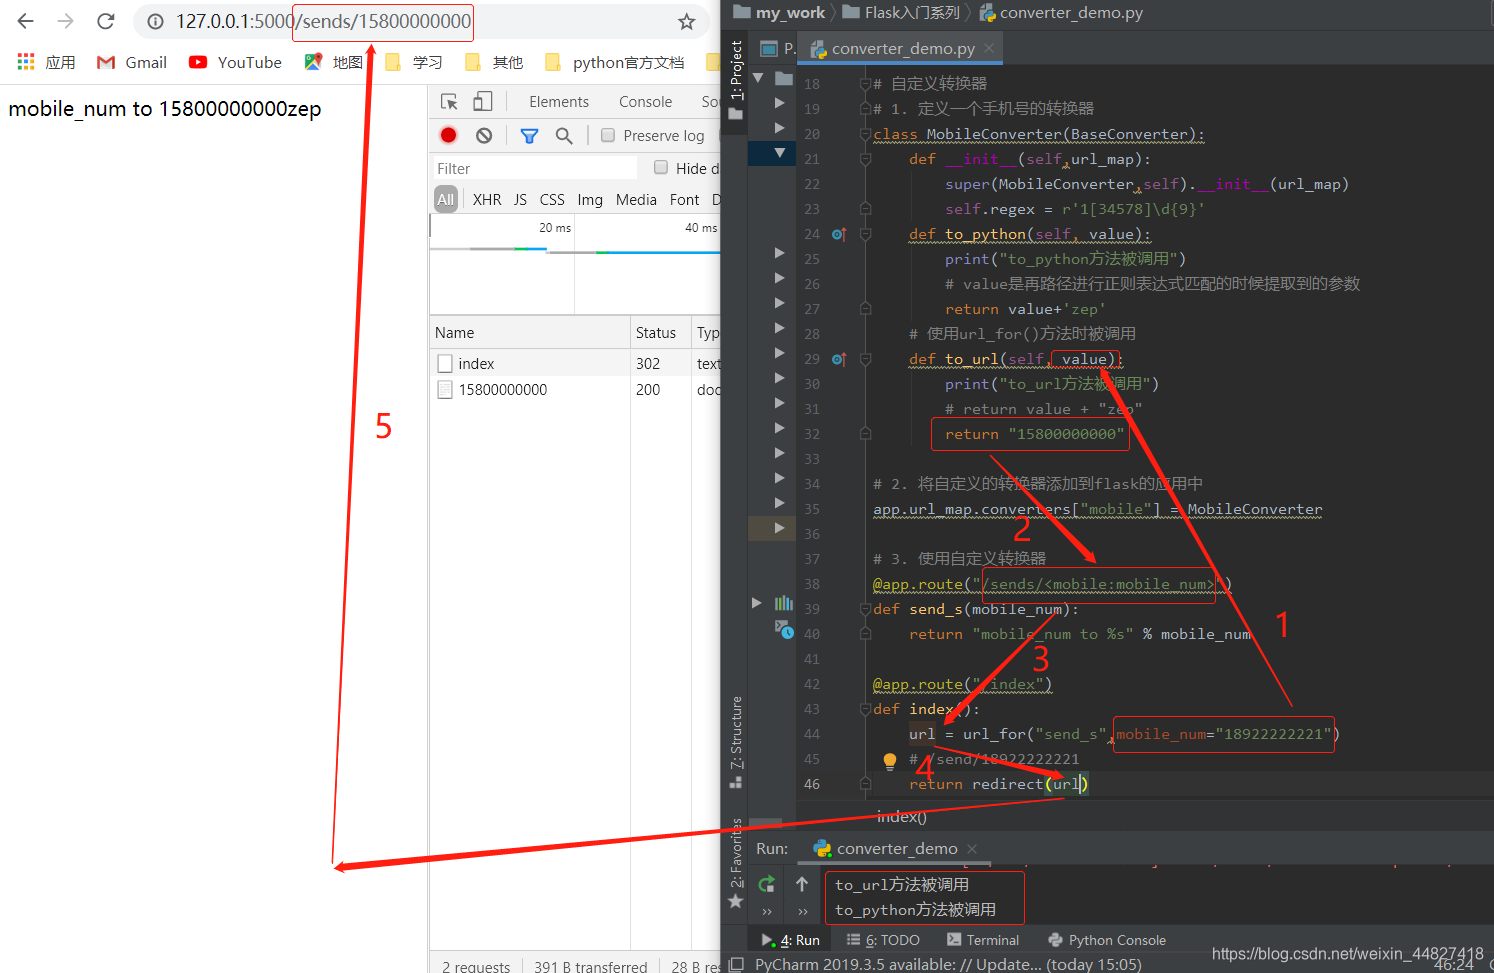Click the Chrome forward arrow
The image size is (1494, 973).
click(66, 21)
